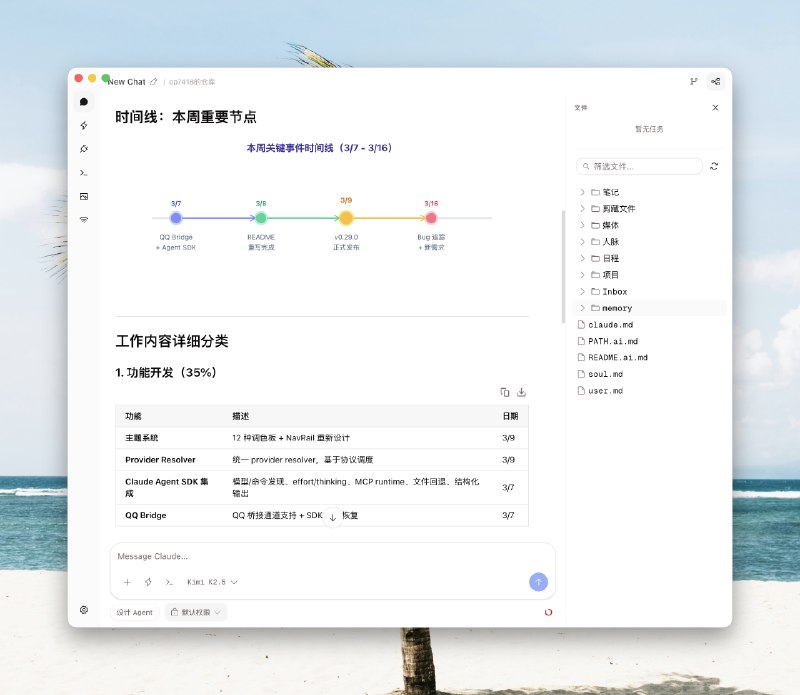This screenshot has width=800, height=695.
Task: Toggle the lightning option in the message input bar
Action: tap(147, 582)
